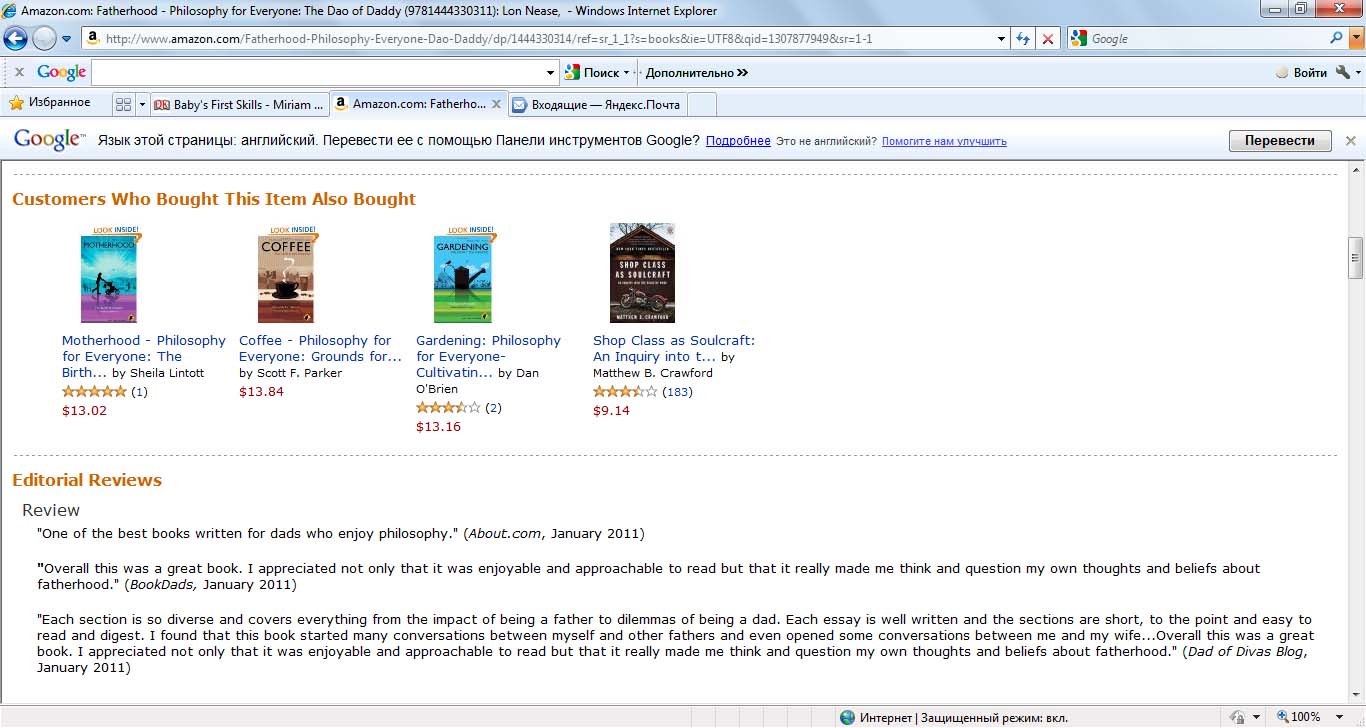1366x728 pixels.
Task: Switch to Baby's First Skills tab
Action: click(239, 104)
